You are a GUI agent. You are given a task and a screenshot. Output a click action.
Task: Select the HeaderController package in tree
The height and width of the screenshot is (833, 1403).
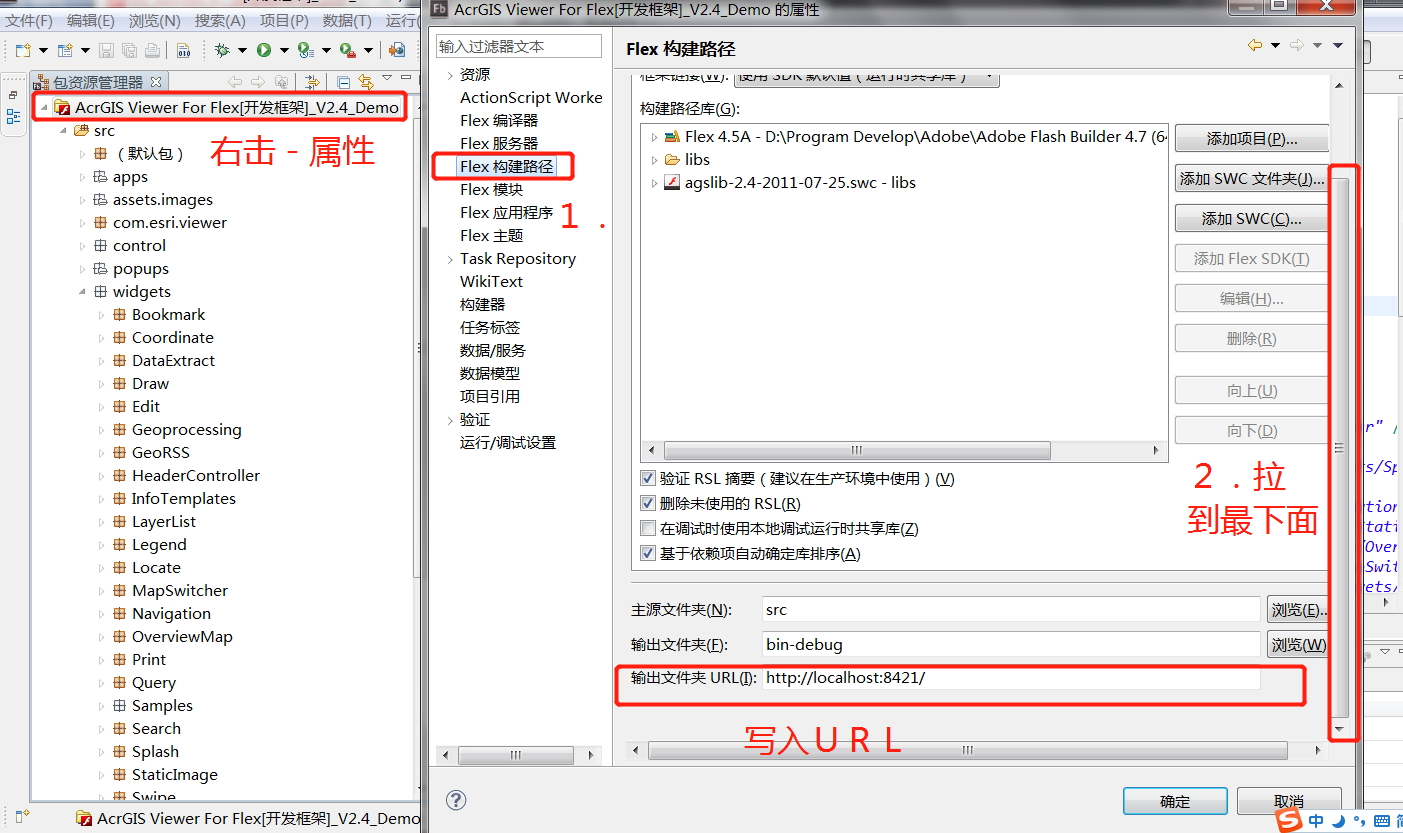[x=196, y=476]
